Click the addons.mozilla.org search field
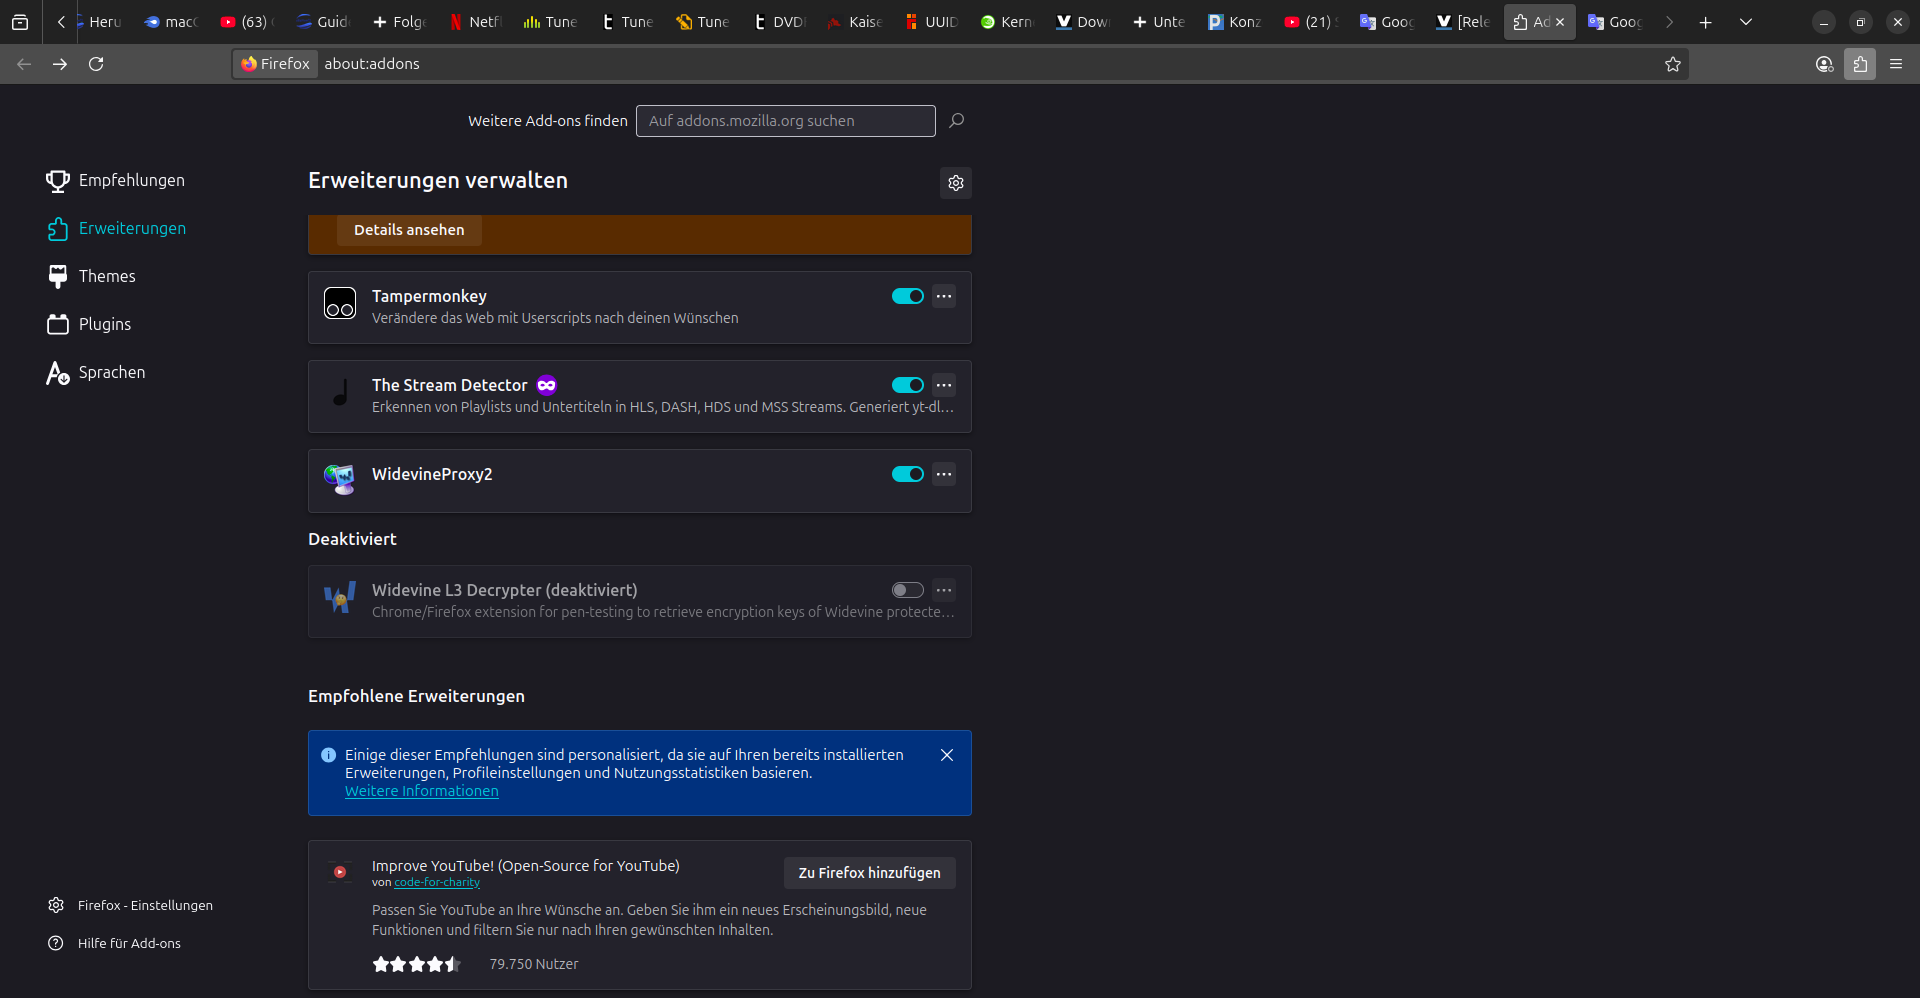Image resolution: width=1920 pixels, height=998 pixels. (786, 121)
